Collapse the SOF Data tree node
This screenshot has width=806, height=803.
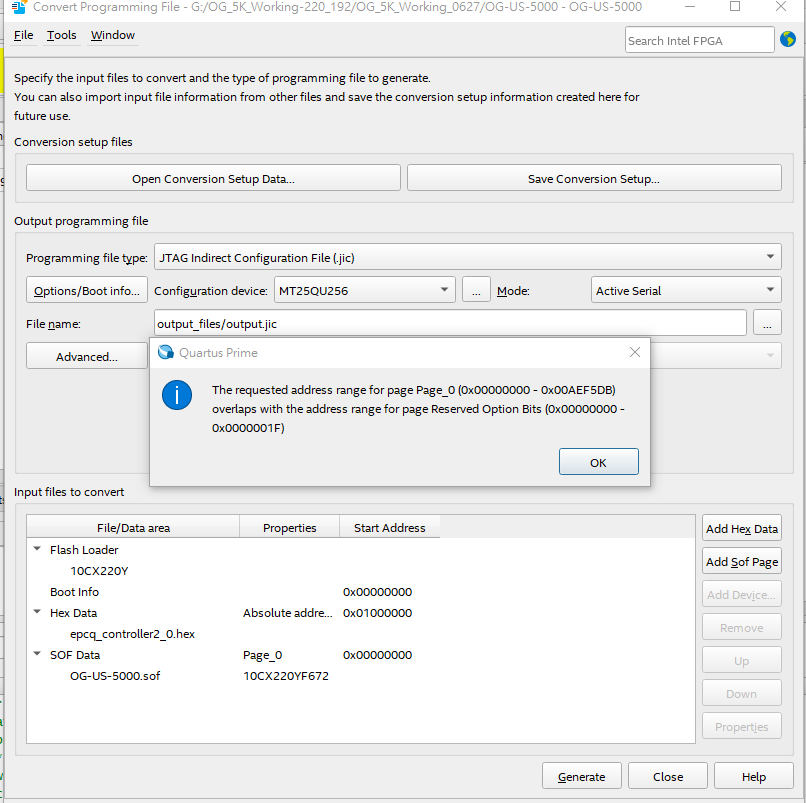tap(37, 654)
